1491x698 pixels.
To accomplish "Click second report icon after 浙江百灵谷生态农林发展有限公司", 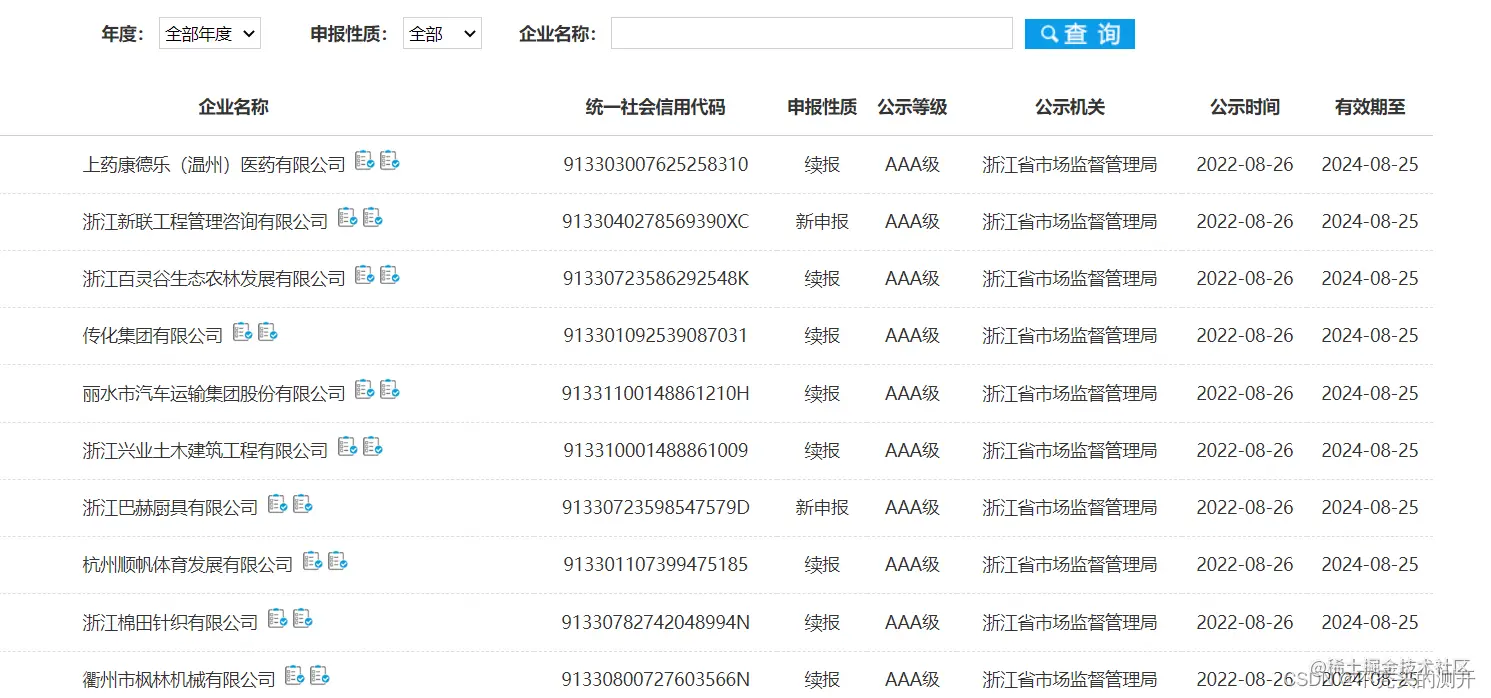I will [x=390, y=274].
